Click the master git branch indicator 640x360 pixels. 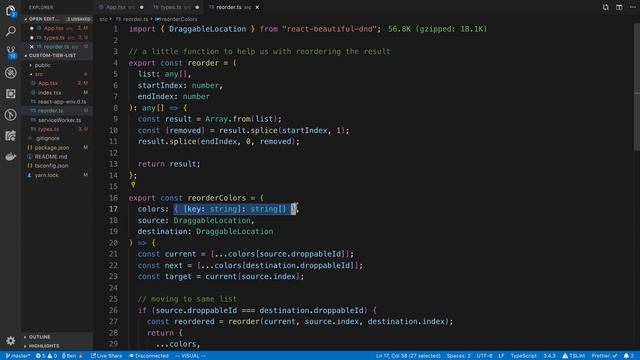coord(18,356)
